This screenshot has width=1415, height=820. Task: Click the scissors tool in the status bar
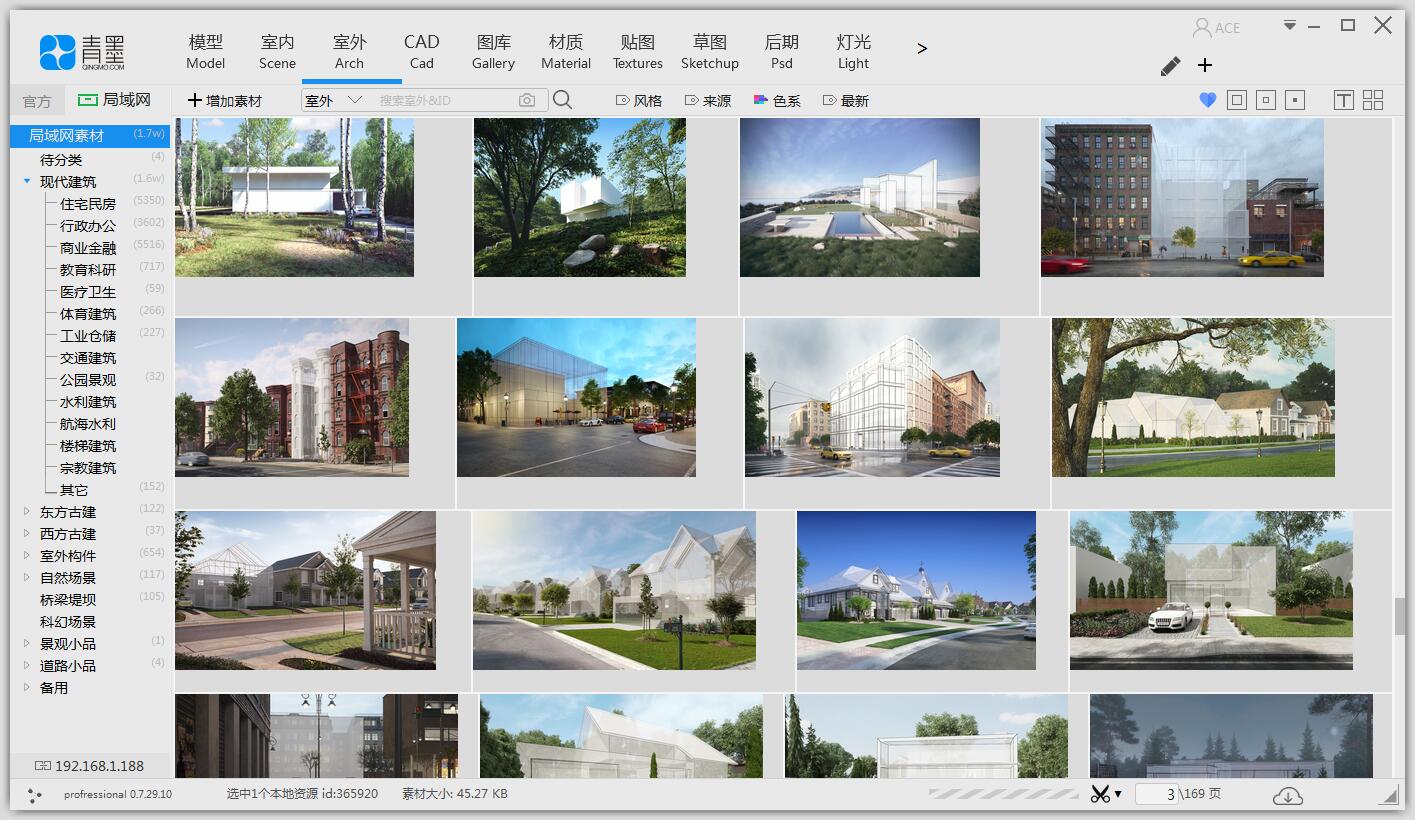[1100, 794]
